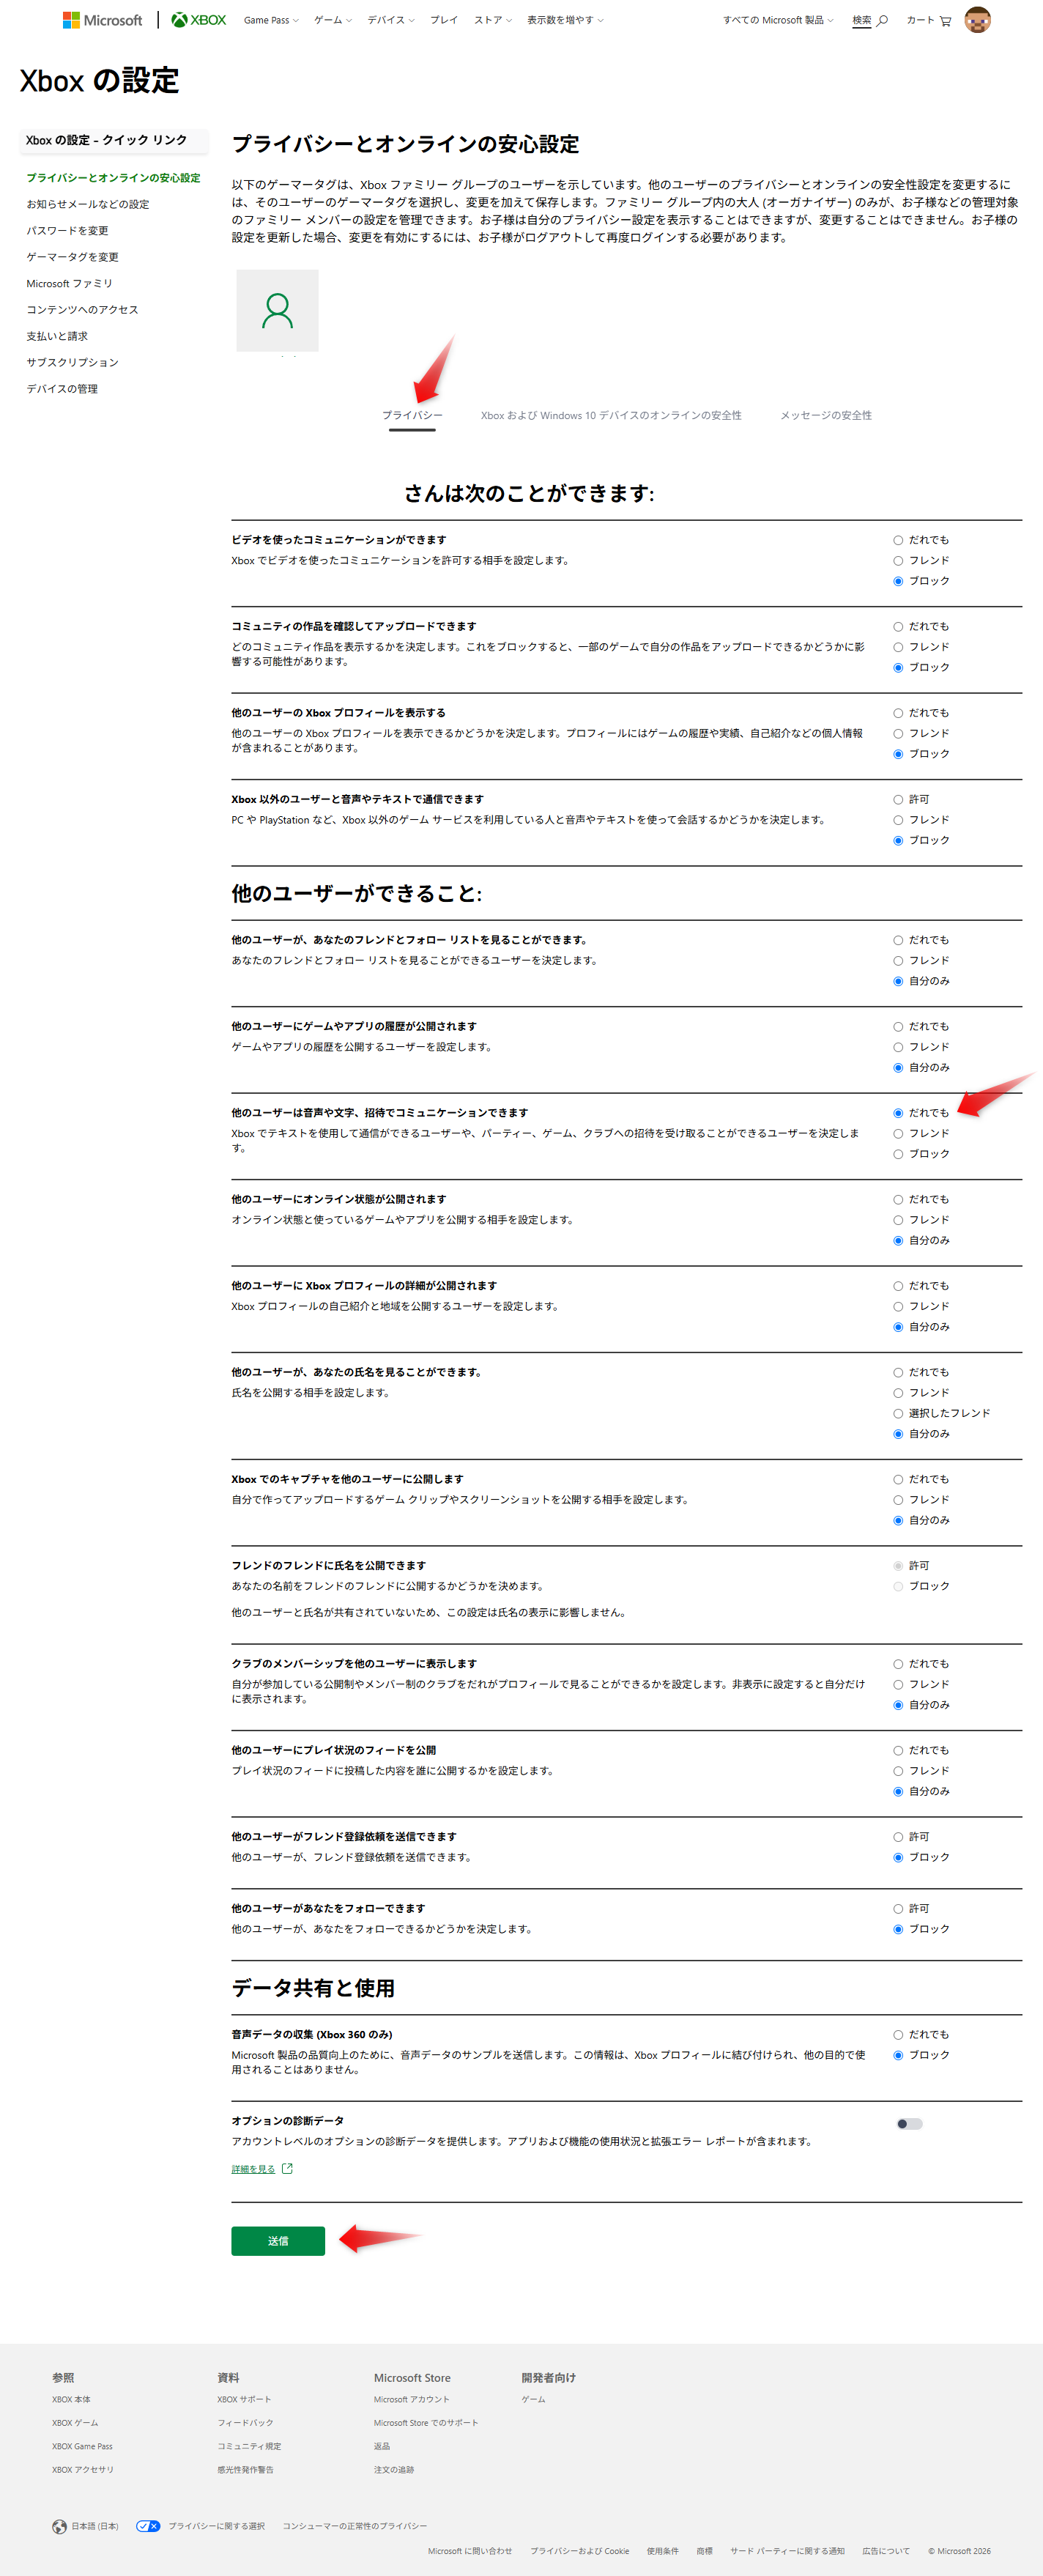
Task: Click the green 送信 button
Action: click(x=278, y=2241)
